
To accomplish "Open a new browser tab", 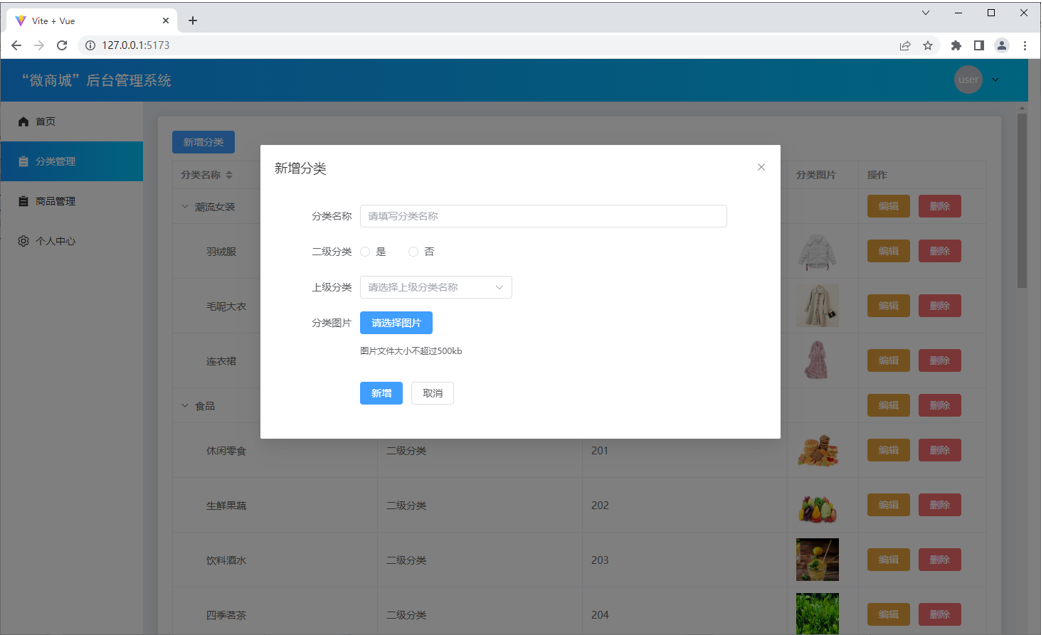I will (193, 21).
